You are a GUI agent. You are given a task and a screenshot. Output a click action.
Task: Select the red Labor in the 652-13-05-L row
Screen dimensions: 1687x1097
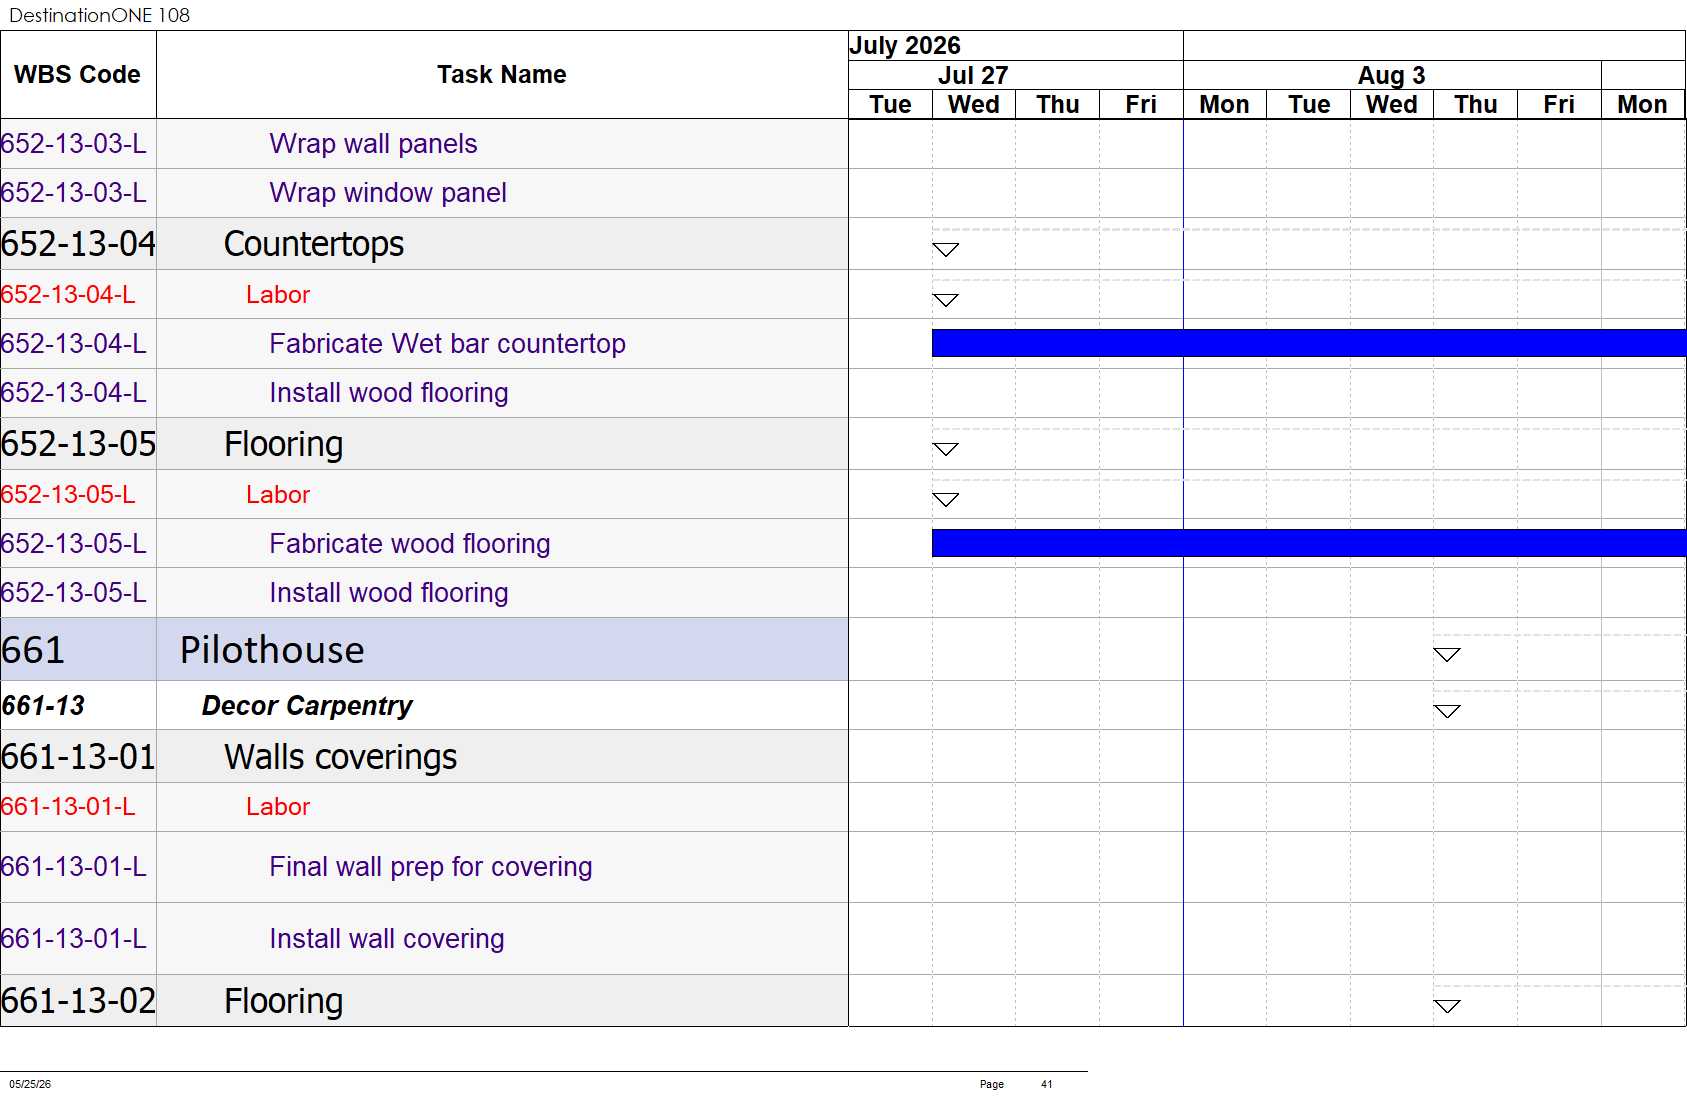pyautogui.click(x=278, y=495)
